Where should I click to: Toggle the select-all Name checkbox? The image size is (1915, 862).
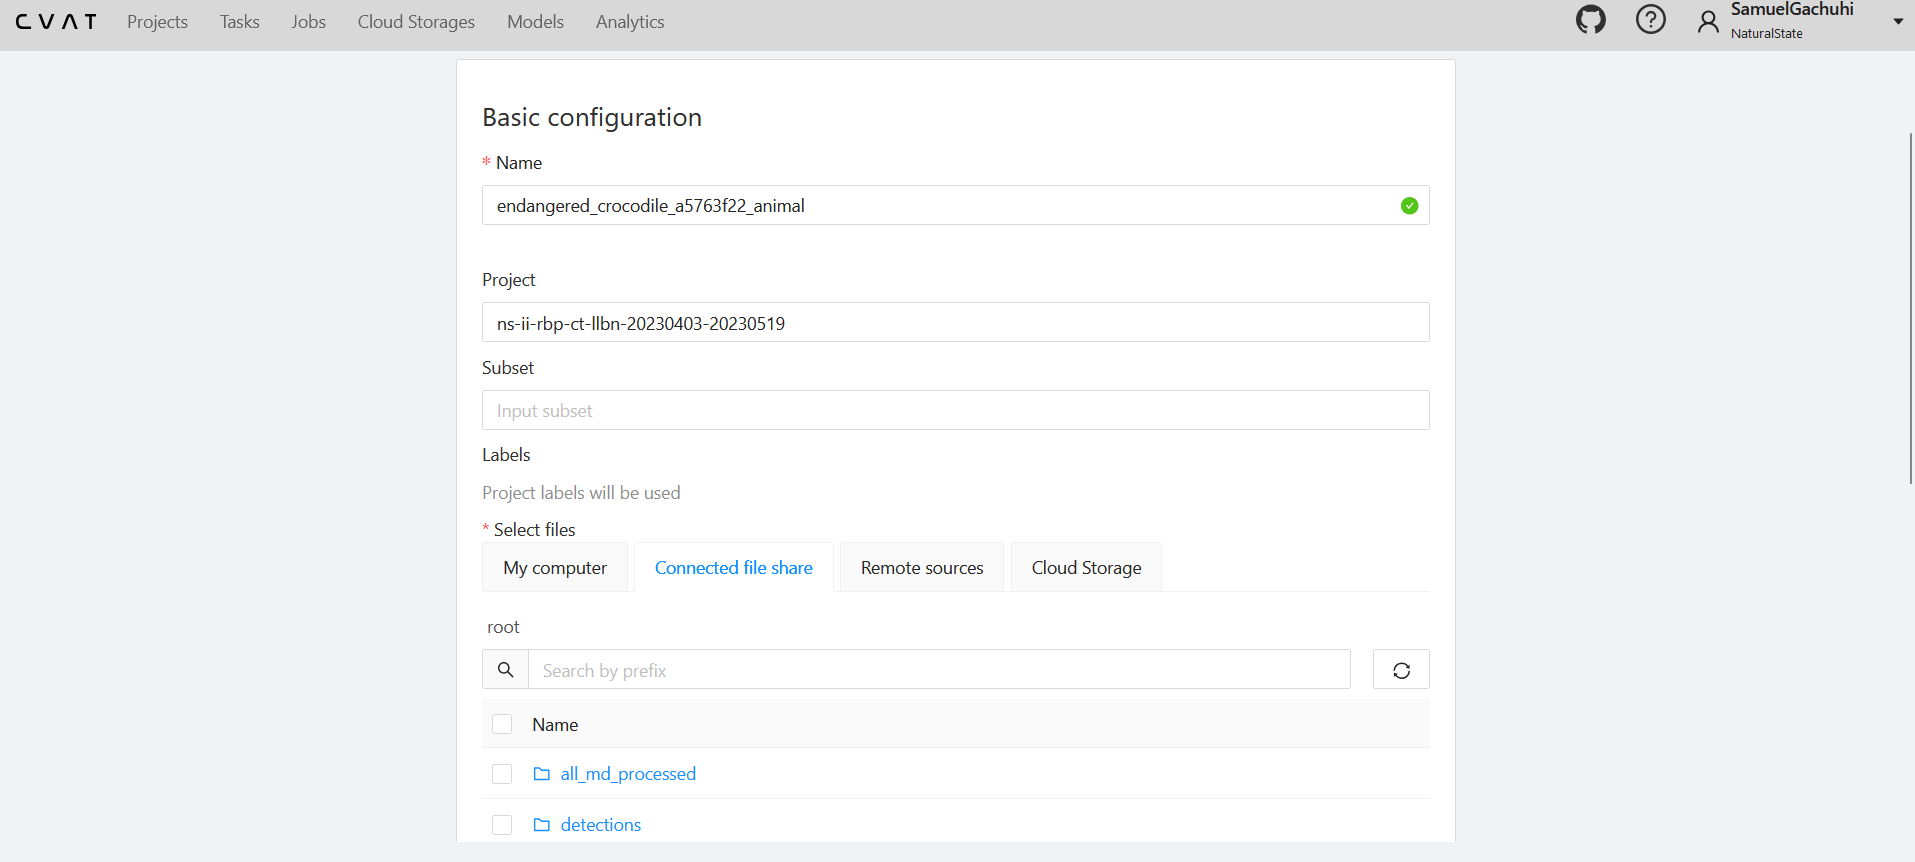[502, 724]
